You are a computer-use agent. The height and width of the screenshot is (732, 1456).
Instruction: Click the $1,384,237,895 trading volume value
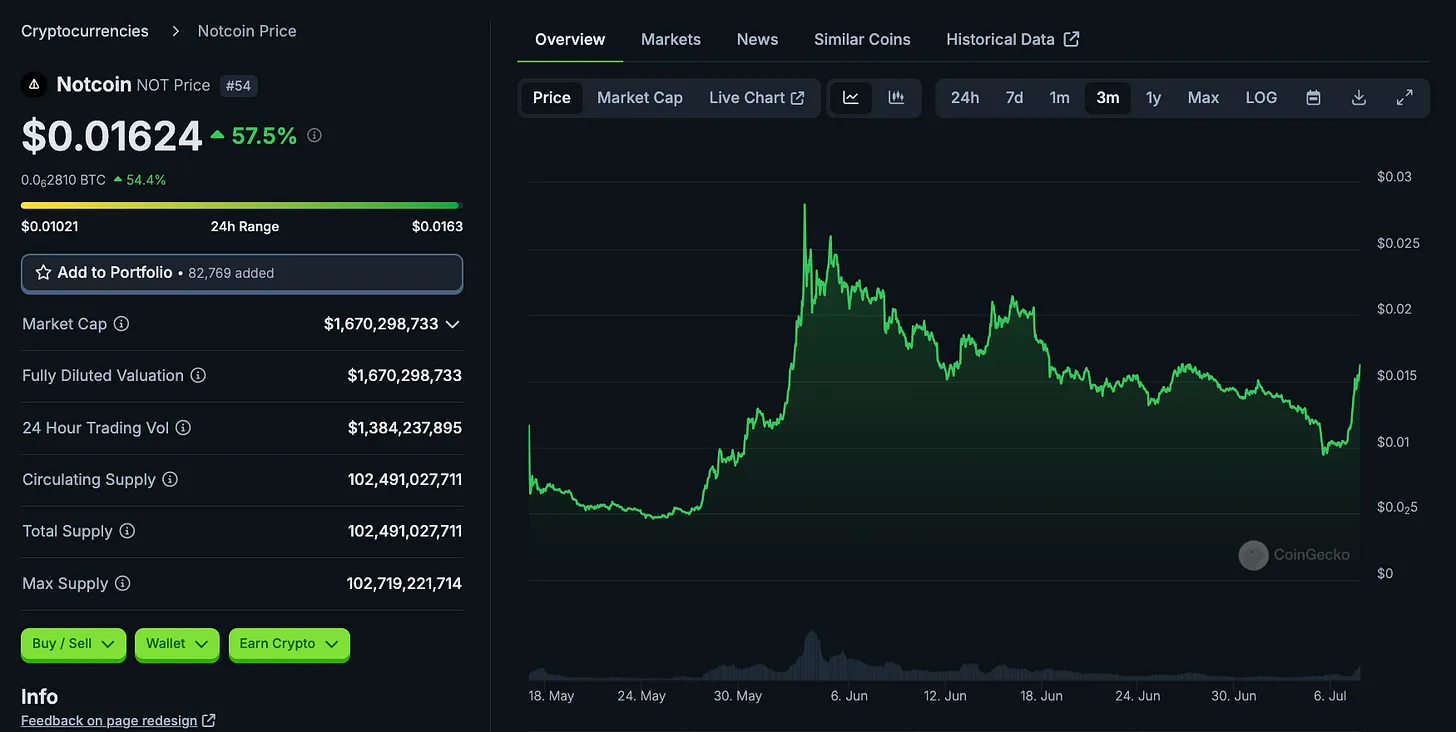[x=405, y=428]
